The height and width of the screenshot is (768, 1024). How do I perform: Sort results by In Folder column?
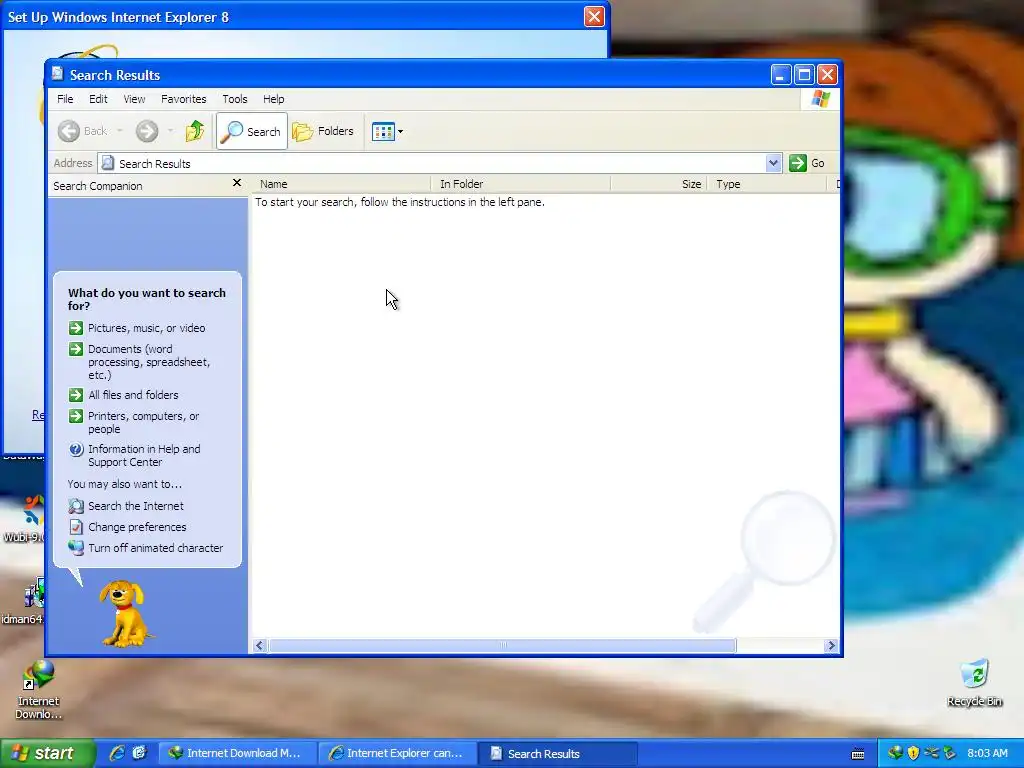520,184
